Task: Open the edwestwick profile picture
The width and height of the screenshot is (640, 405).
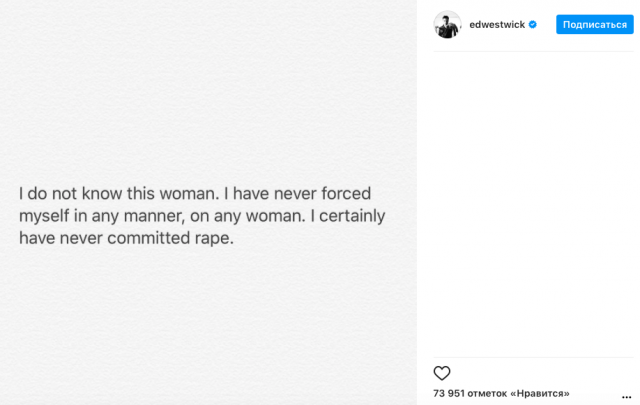Action: tap(447, 25)
